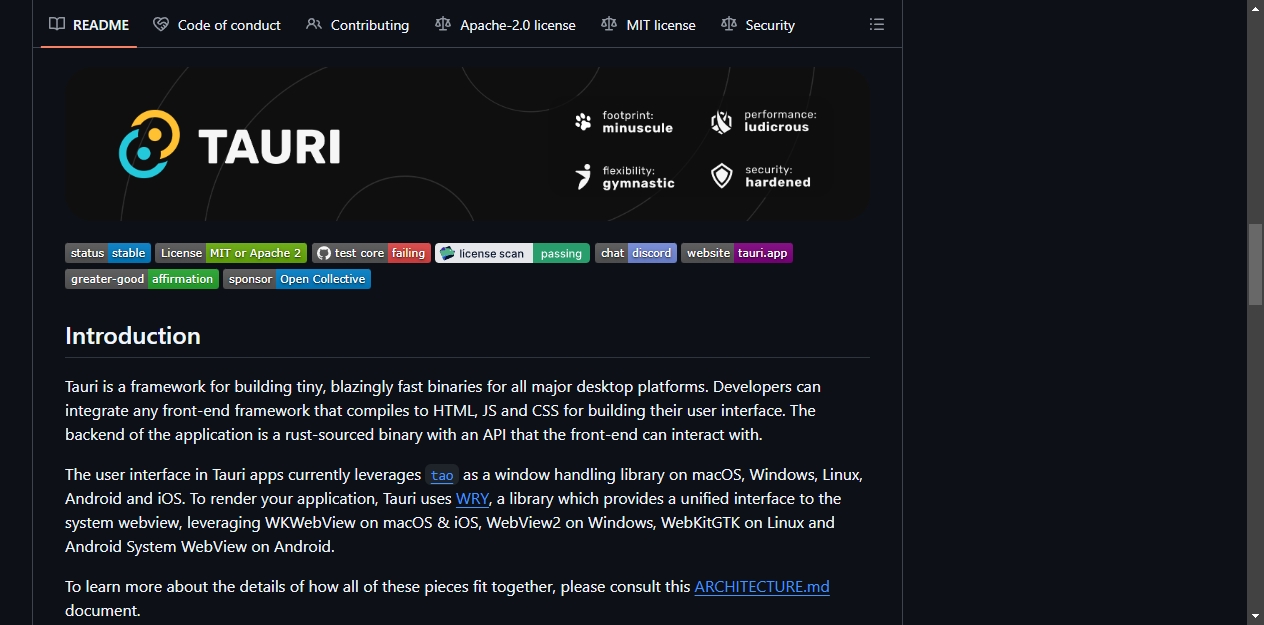Image resolution: width=1264 pixels, height=625 pixels.
Task: Open the license scan passing badge
Action: point(512,253)
